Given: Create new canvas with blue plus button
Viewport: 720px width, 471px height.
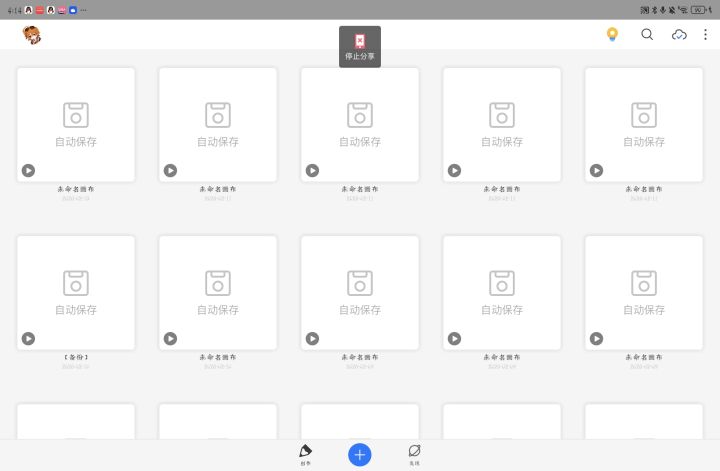Looking at the screenshot, I should click(360, 454).
